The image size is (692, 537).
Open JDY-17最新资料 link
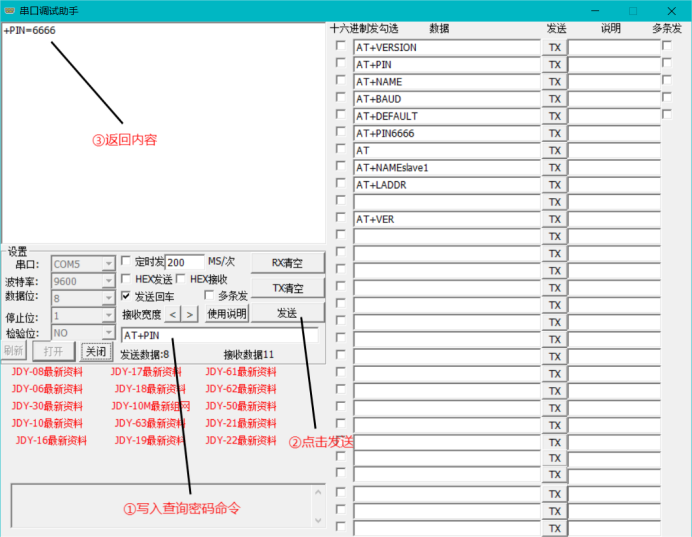[x=146, y=372]
